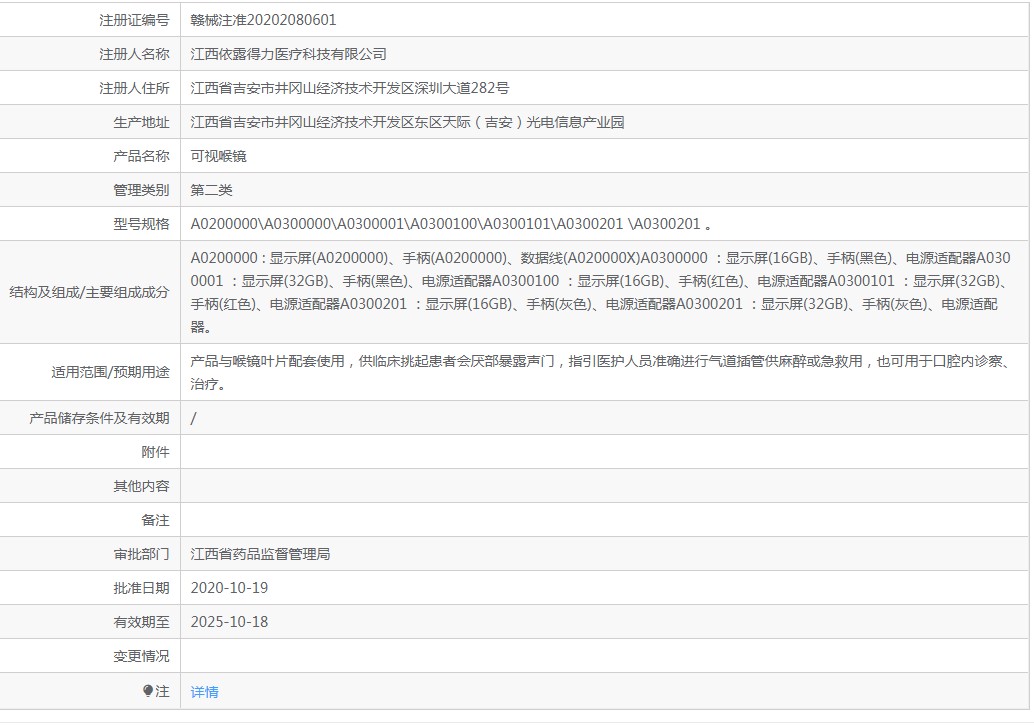
Task: Click the 型号规格 label
Action: coord(141,224)
